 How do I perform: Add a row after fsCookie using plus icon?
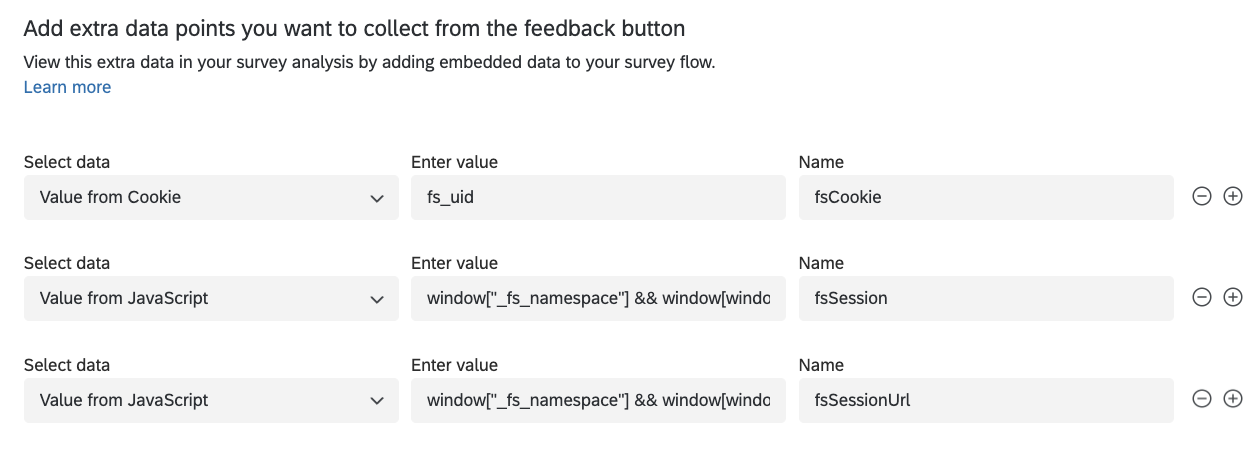[1233, 197]
